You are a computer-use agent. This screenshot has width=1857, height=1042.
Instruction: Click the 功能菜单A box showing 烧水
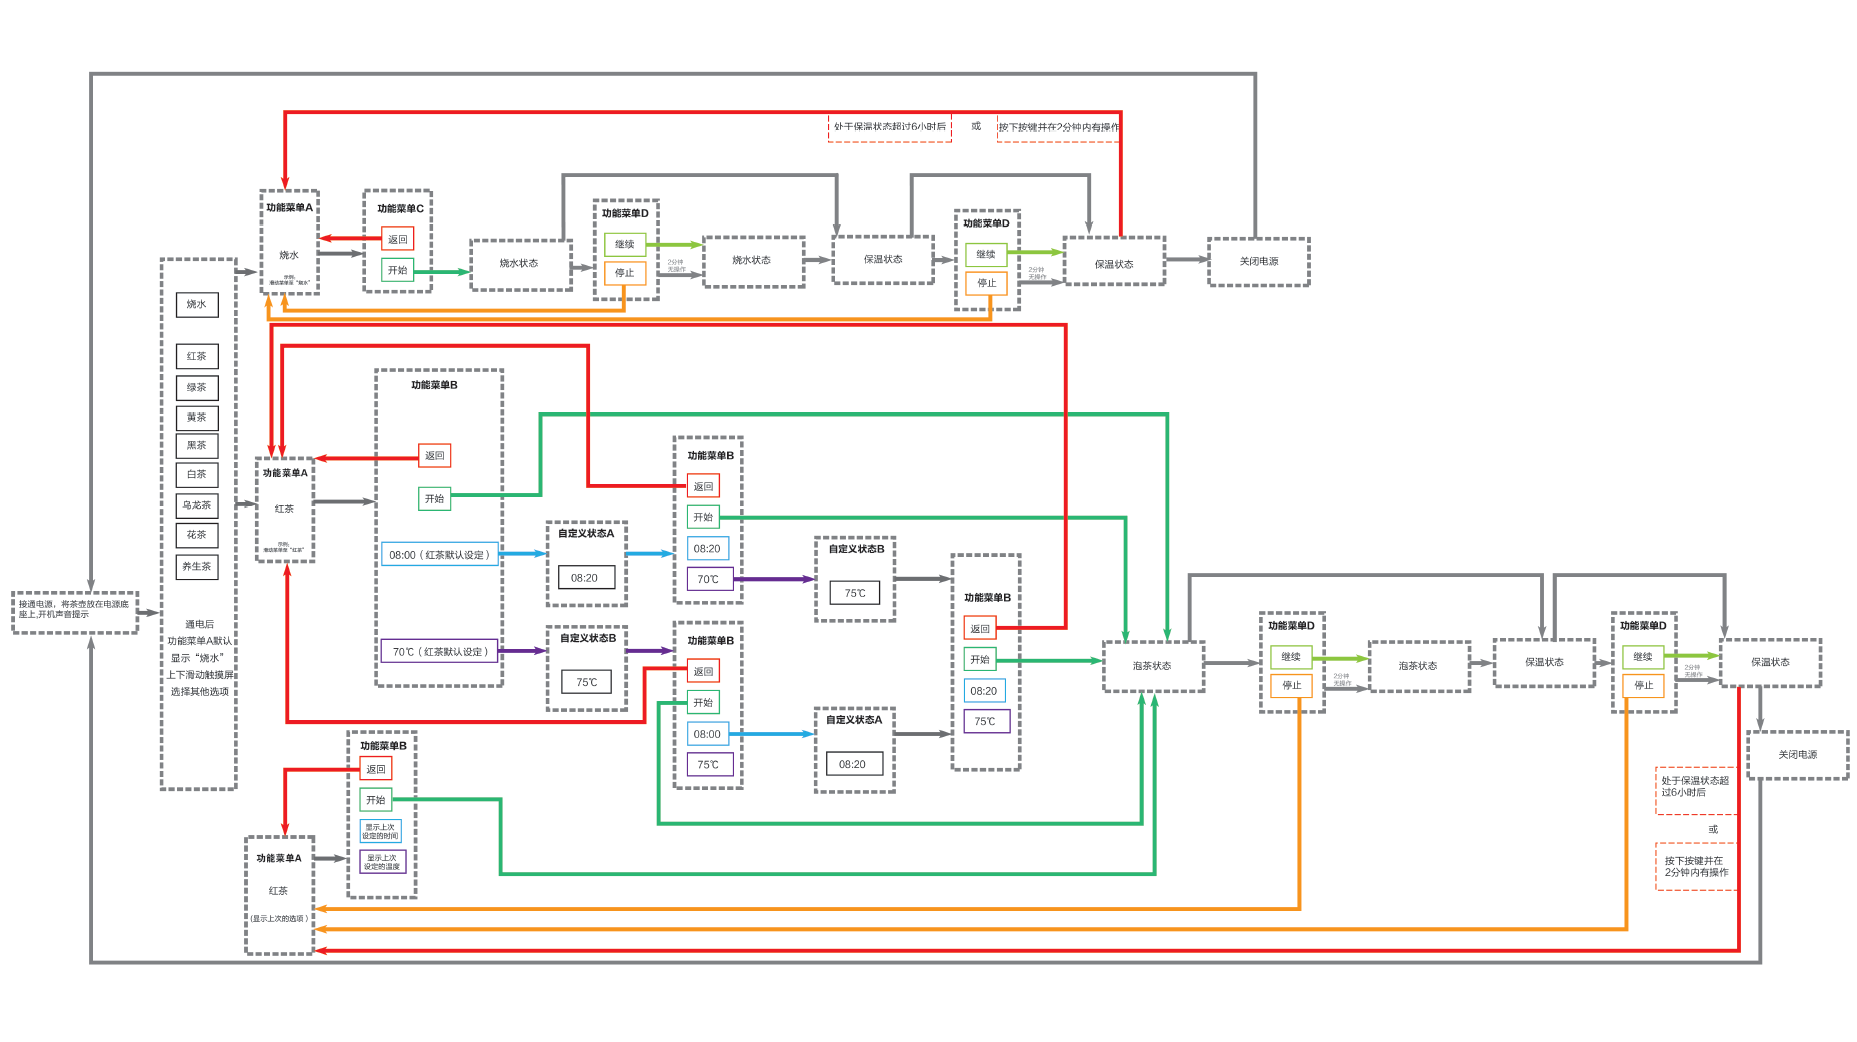pyautogui.click(x=289, y=243)
